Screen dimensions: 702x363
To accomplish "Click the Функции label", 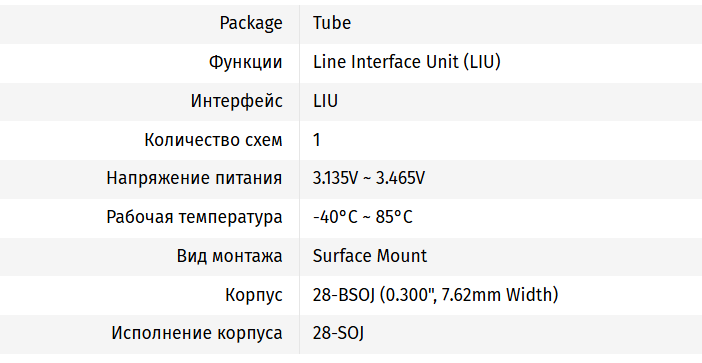I will pyautogui.click(x=245, y=62).
